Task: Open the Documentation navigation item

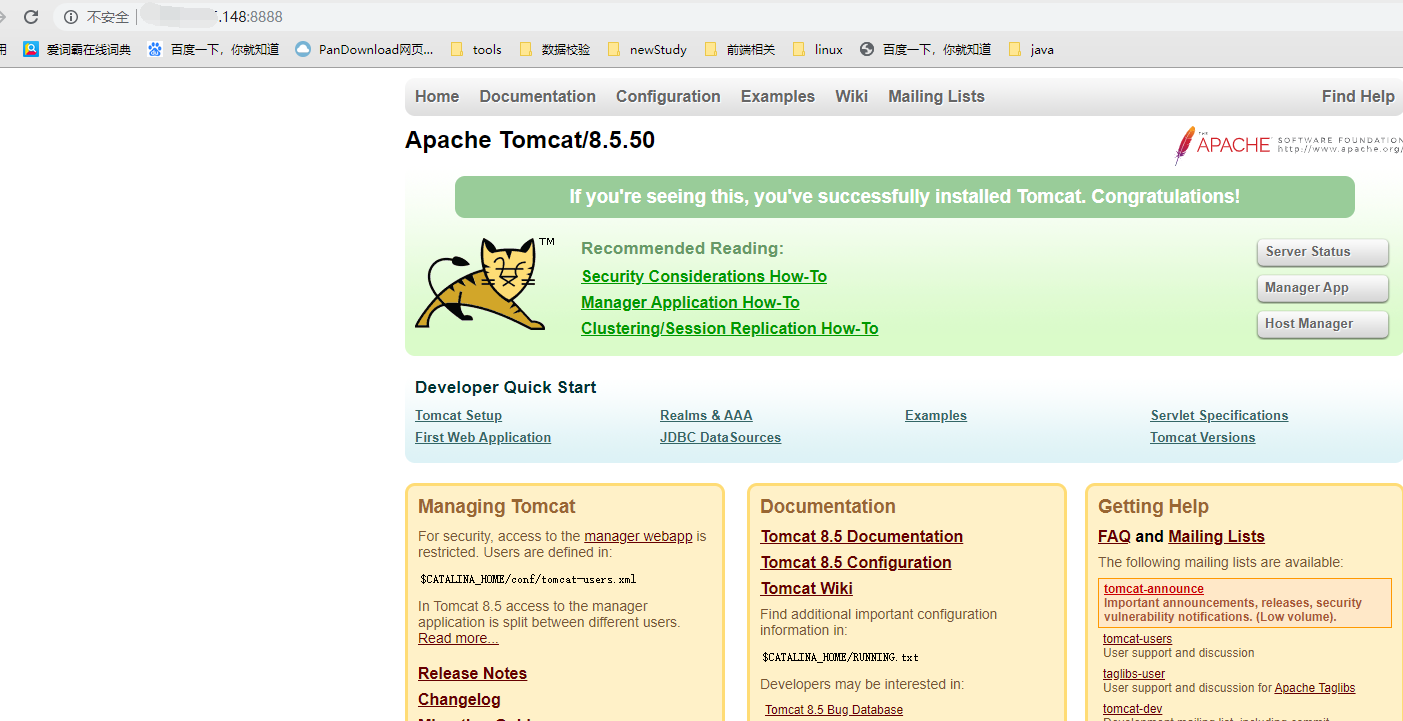Action: pos(537,97)
